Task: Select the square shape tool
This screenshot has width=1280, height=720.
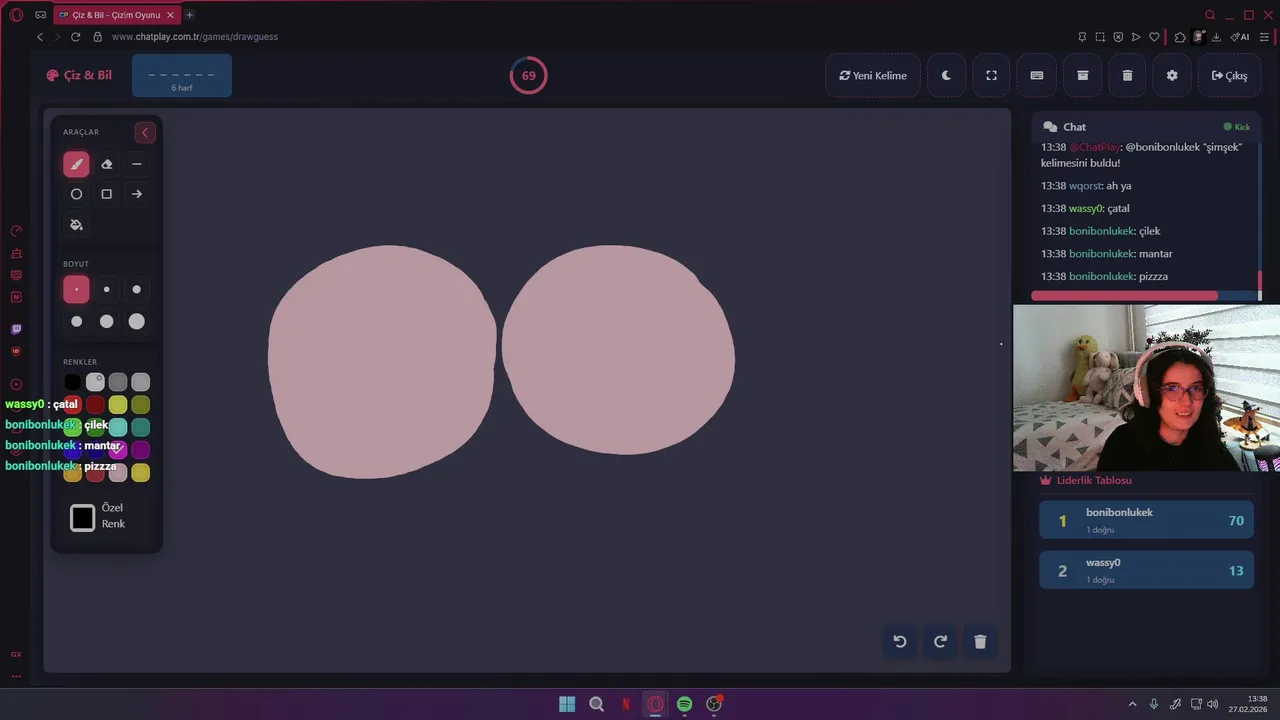Action: click(x=107, y=194)
